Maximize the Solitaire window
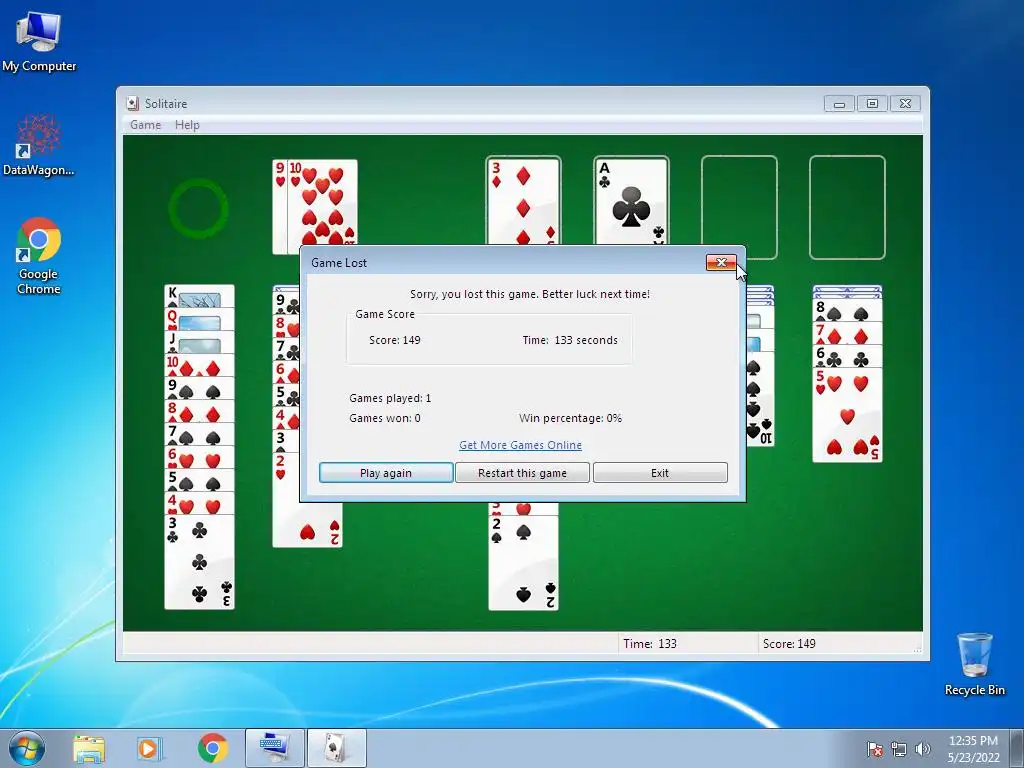 pyautogui.click(x=872, y=103)
